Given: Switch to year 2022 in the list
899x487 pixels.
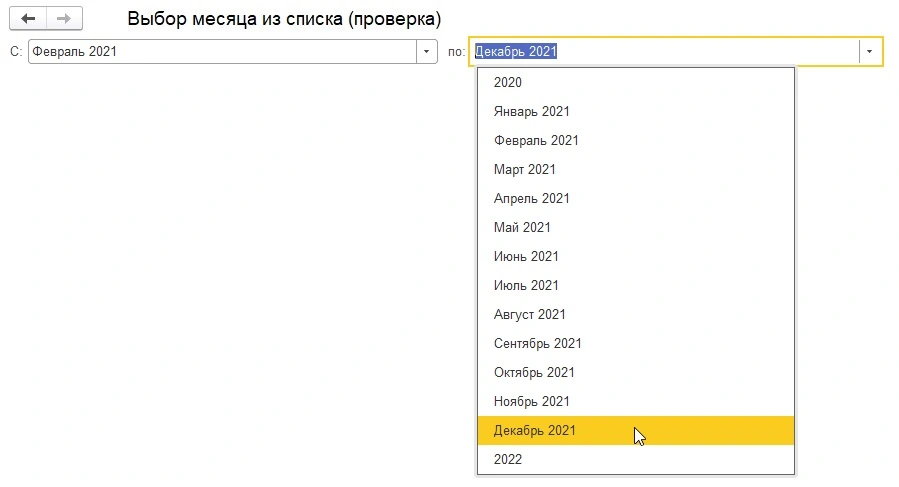Looking at the screenshot, I should click(x=508, y=460).
